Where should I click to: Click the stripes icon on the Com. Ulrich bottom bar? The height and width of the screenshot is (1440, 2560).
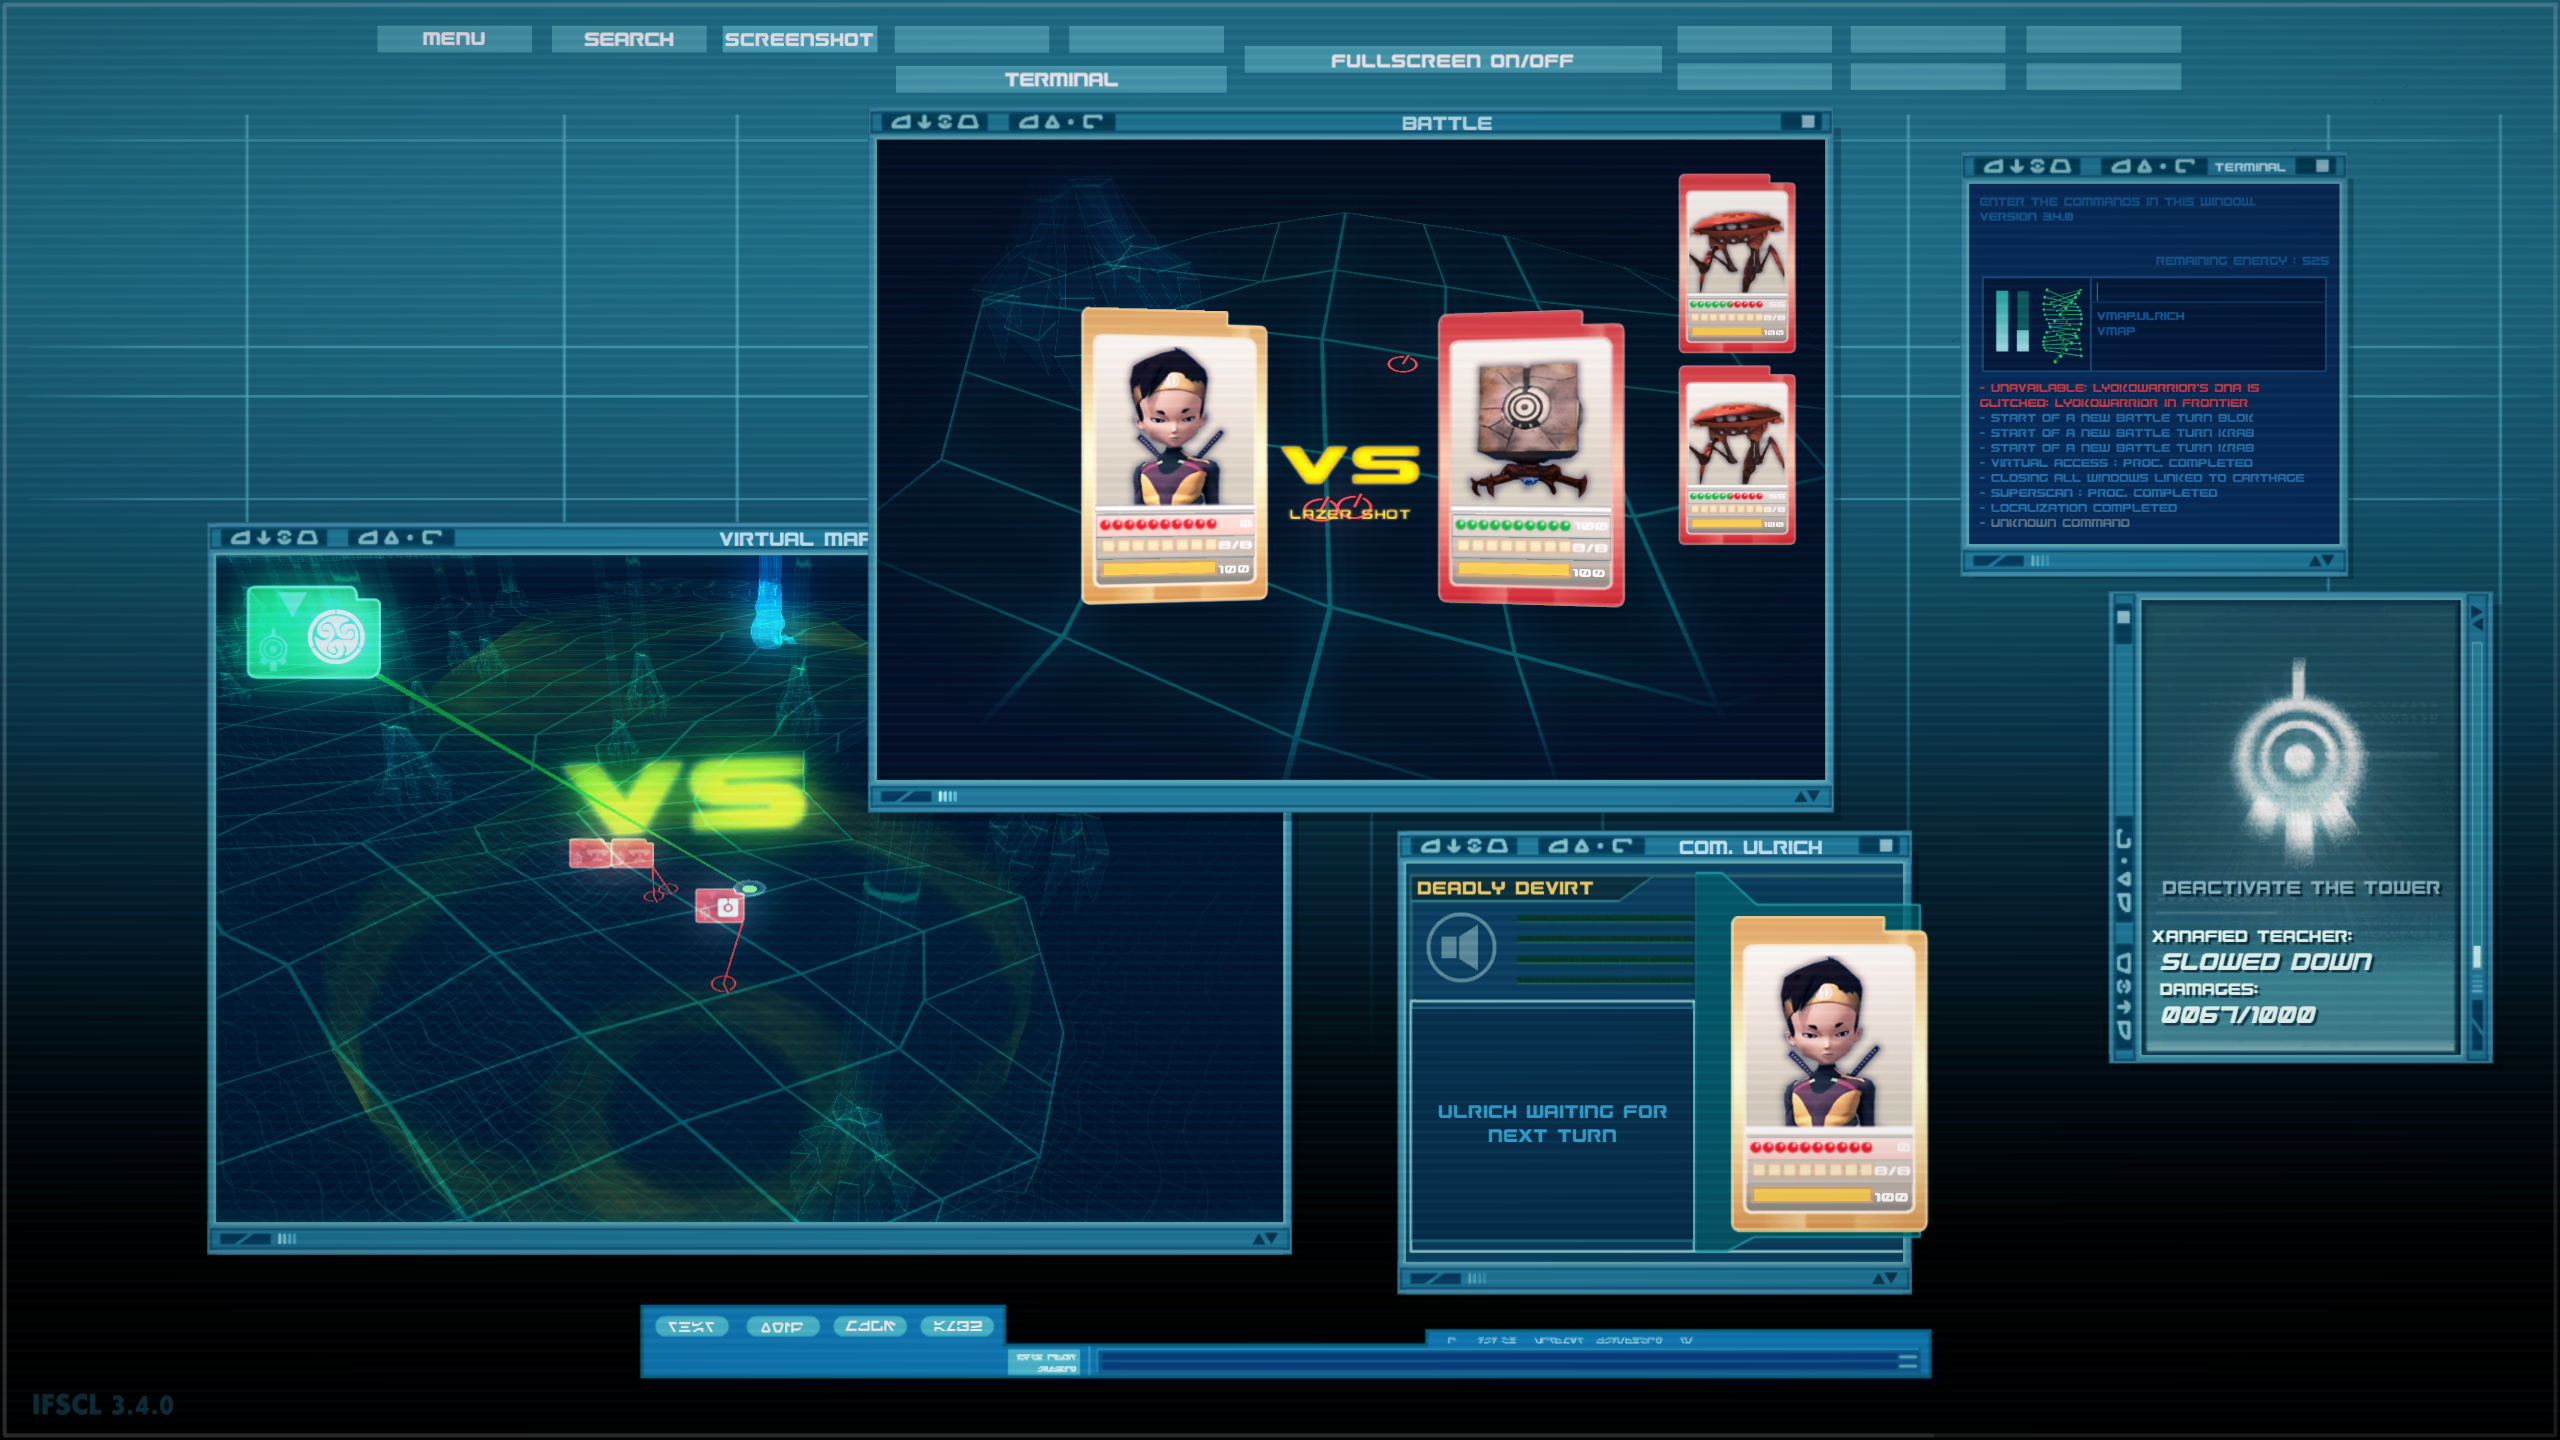(x=1477, y=1279)
